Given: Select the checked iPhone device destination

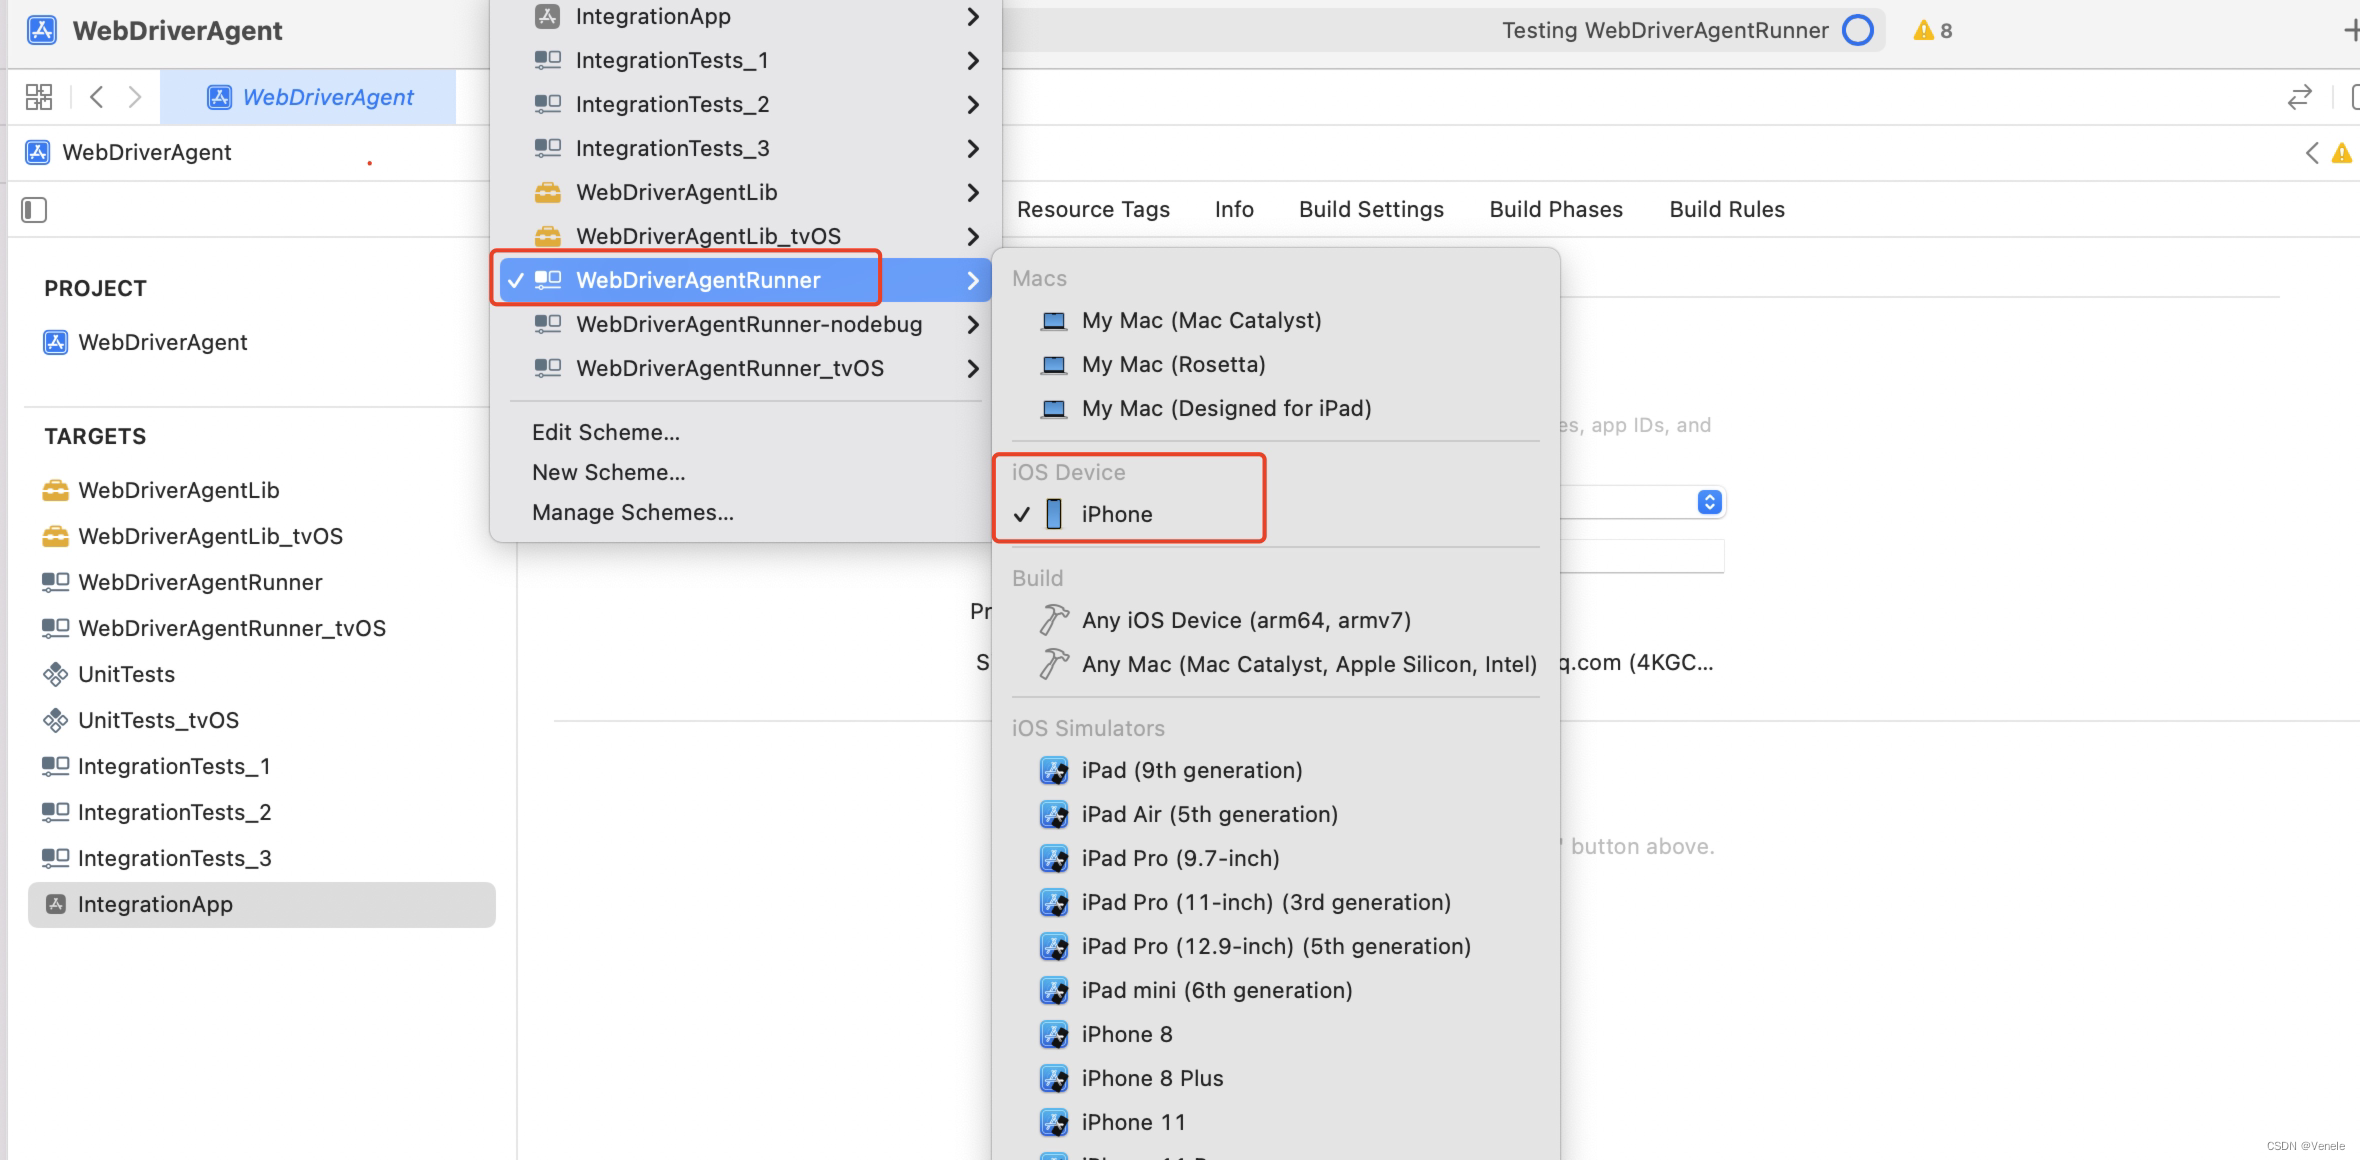Looking at the screenshot, I should click(1116, 514).
